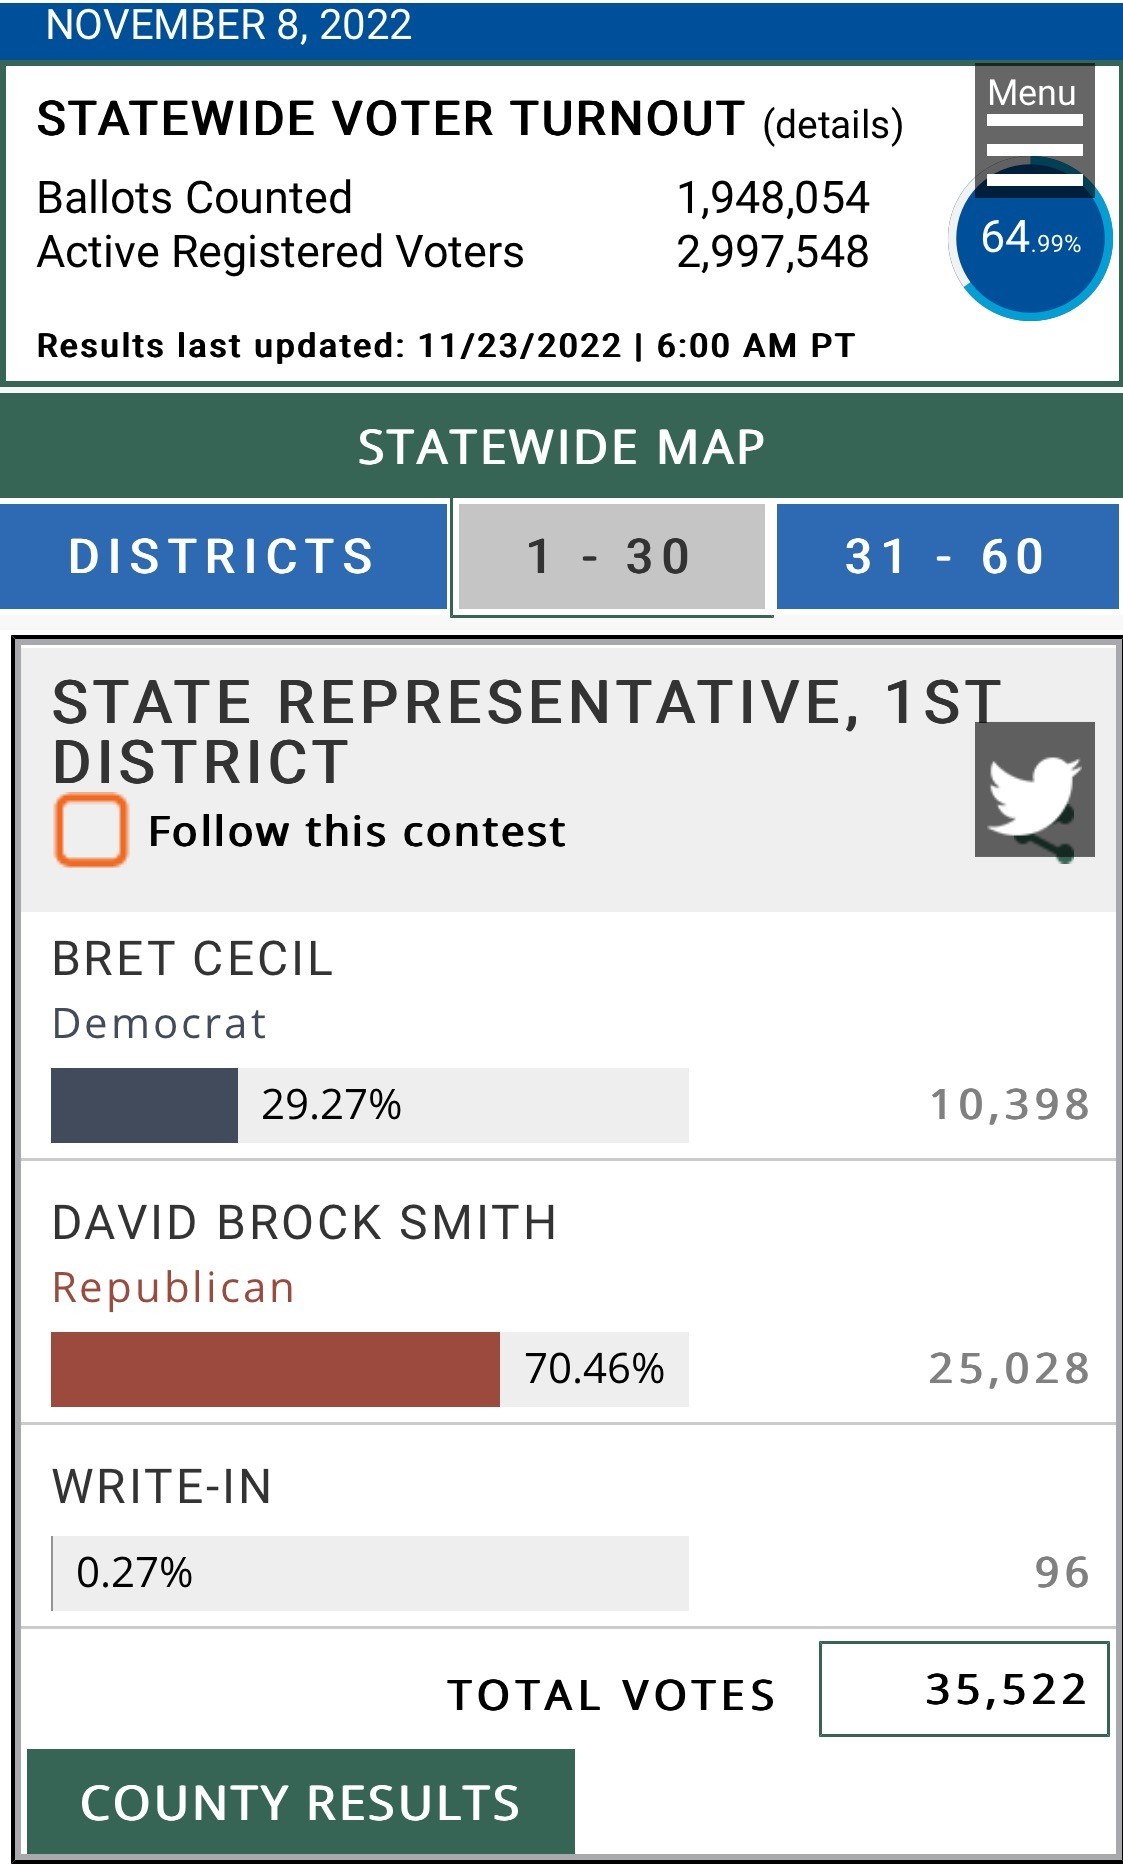
Task: Switch to districts 1 - 30 tab
Action: coord(610,556)
